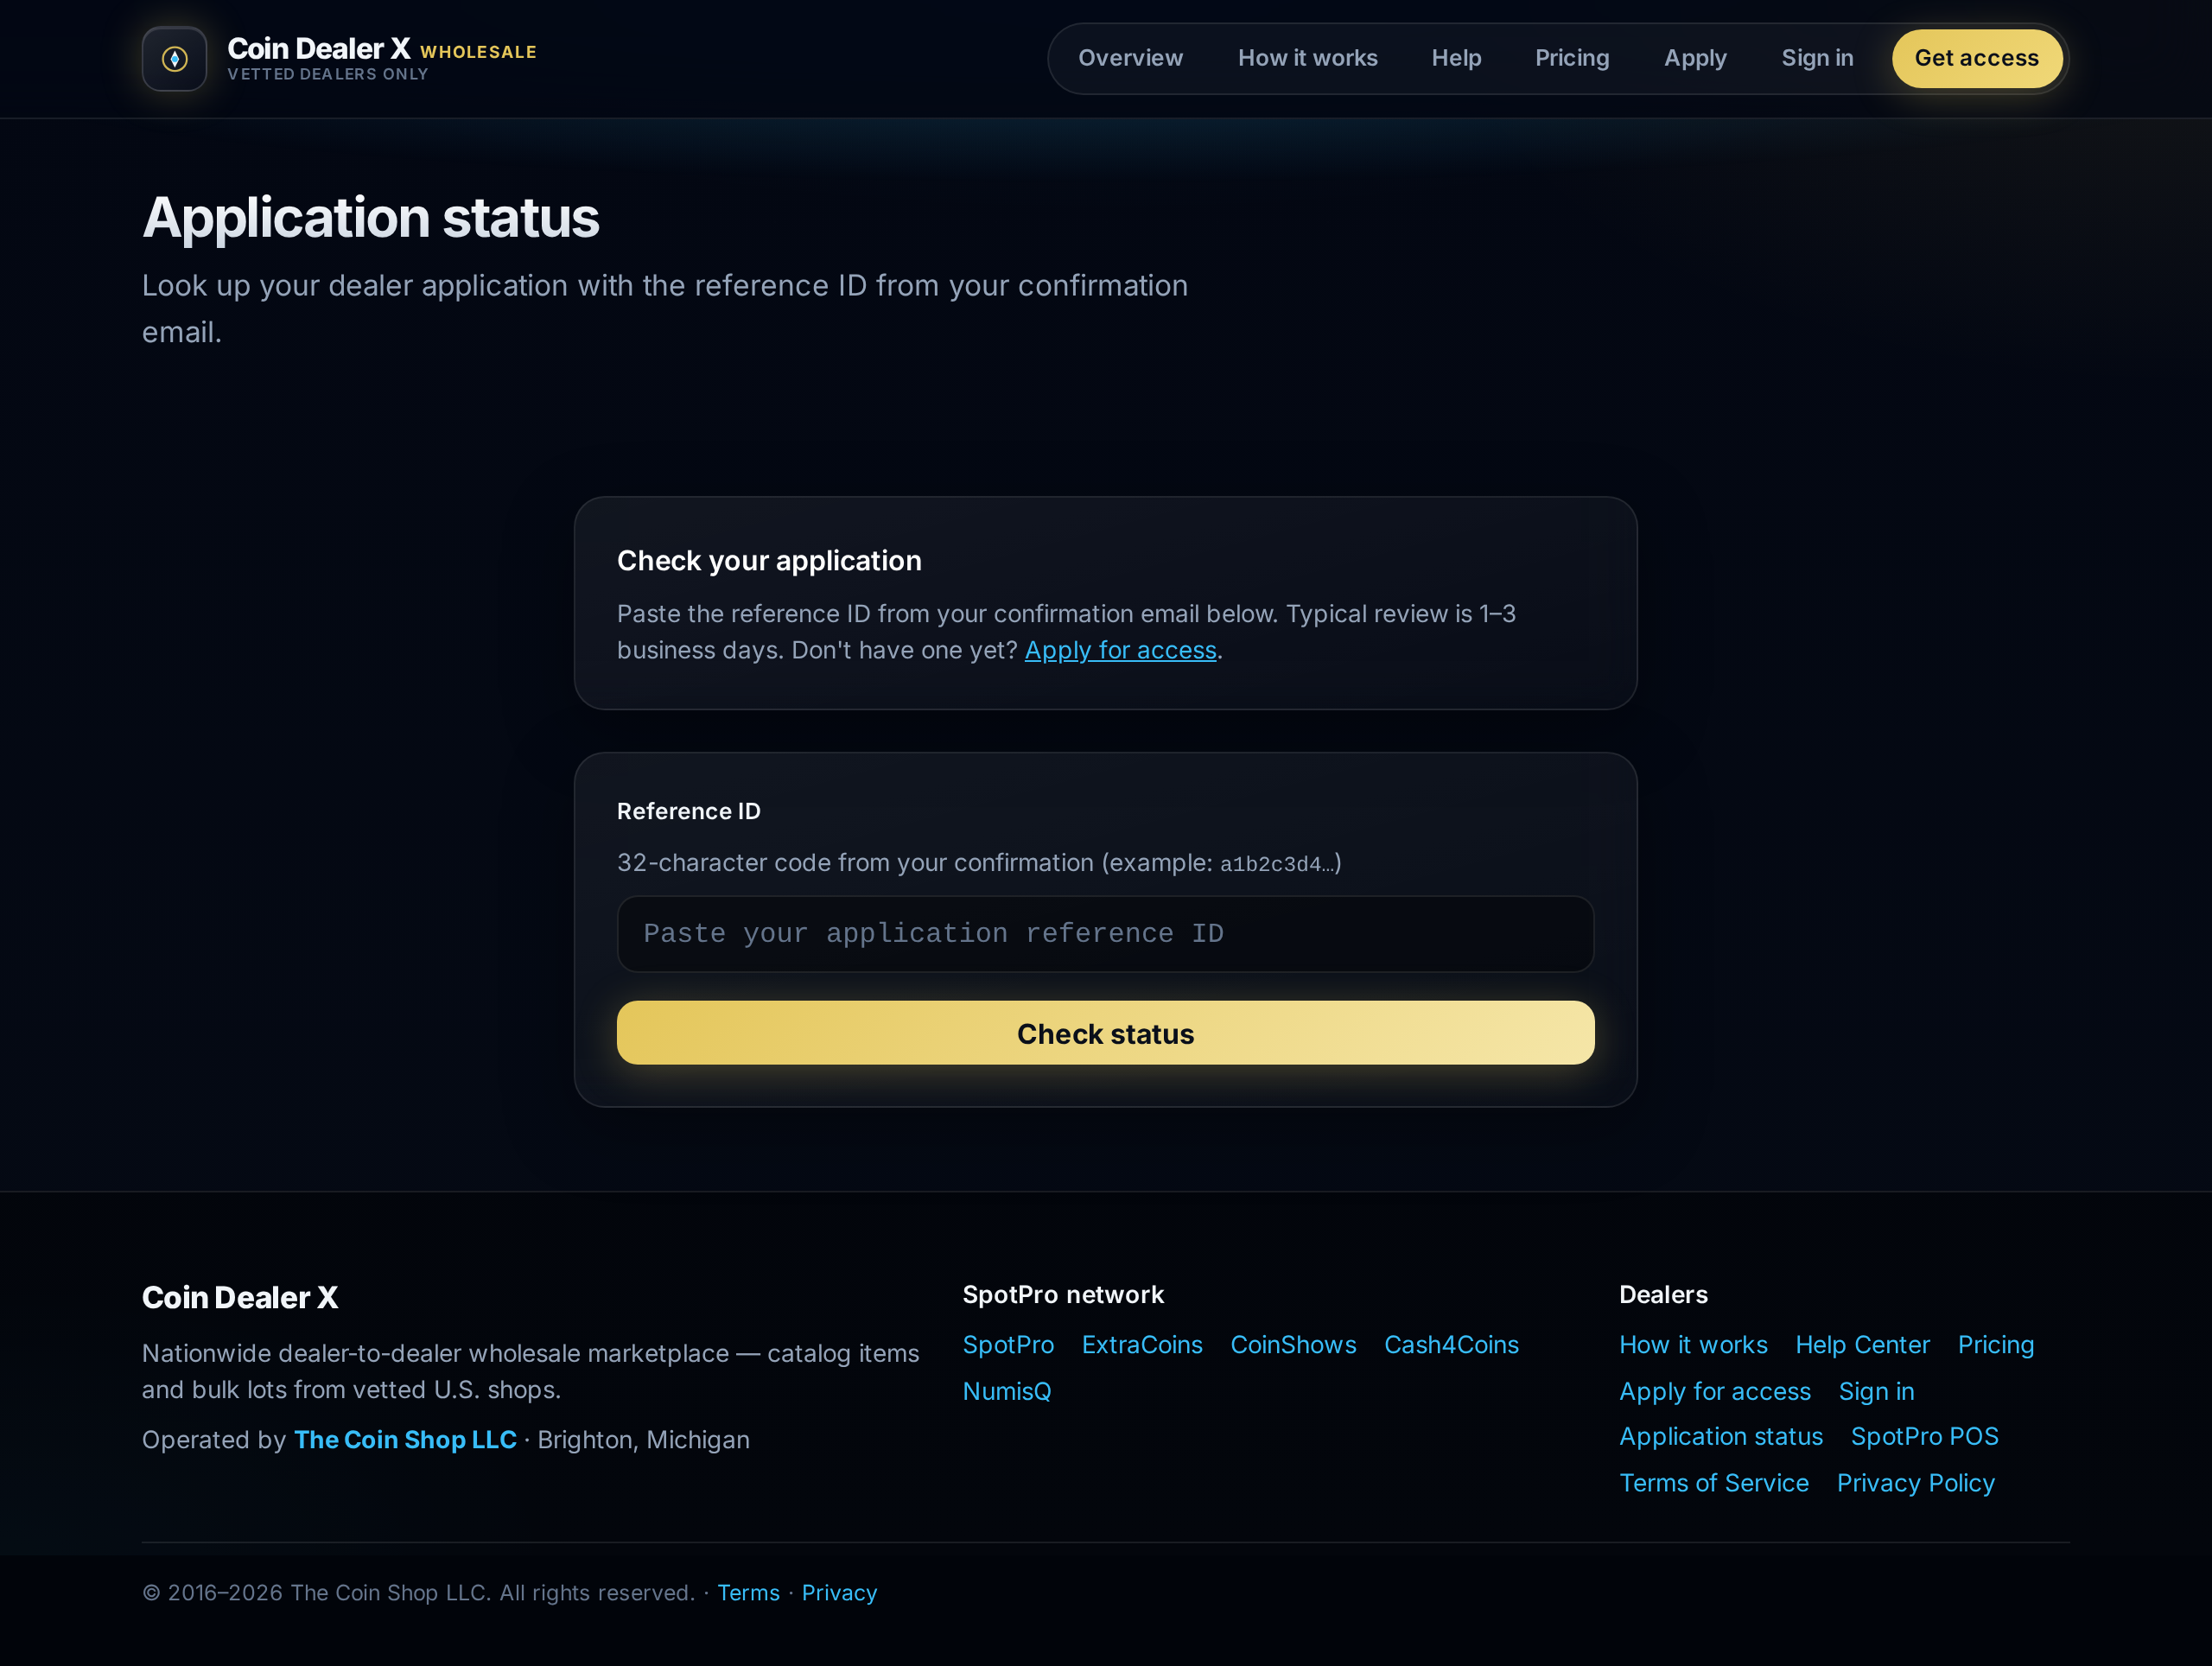Open Privacy Policy footer link
The image size is (2212, 1666).
[x=1915, y=1483]
